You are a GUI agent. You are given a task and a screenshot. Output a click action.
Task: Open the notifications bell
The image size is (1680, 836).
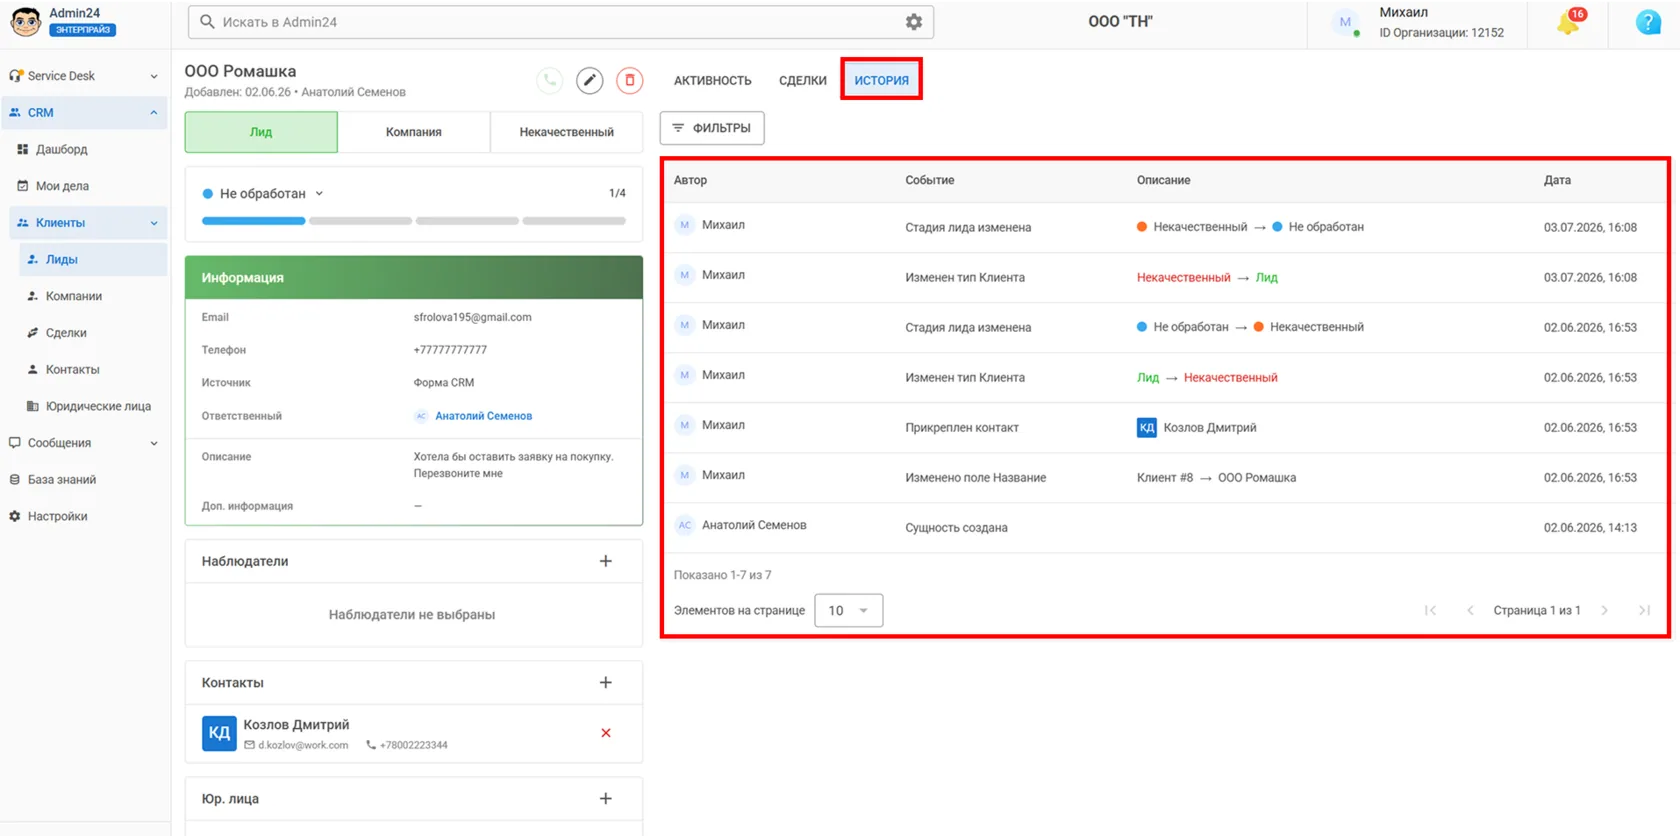[x=1568, y=22]
